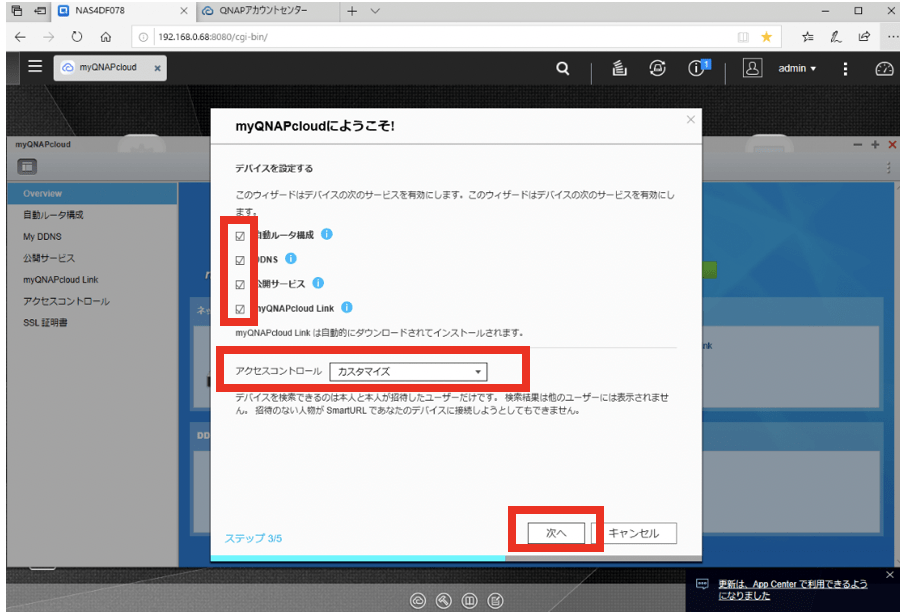Show info for DDNS option
This screenshot has width=900, height=612.
[x=291, y=258]
